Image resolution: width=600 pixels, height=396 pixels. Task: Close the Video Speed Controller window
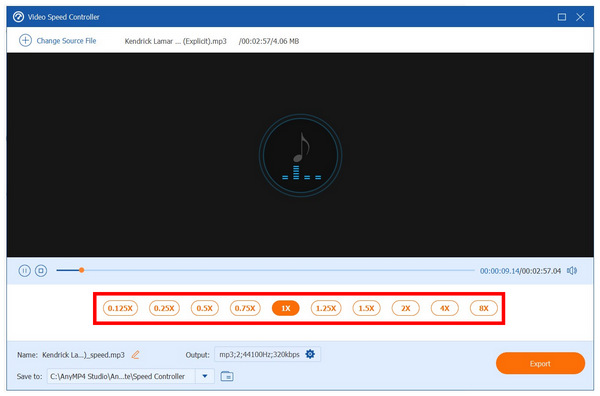coord(580,17)
